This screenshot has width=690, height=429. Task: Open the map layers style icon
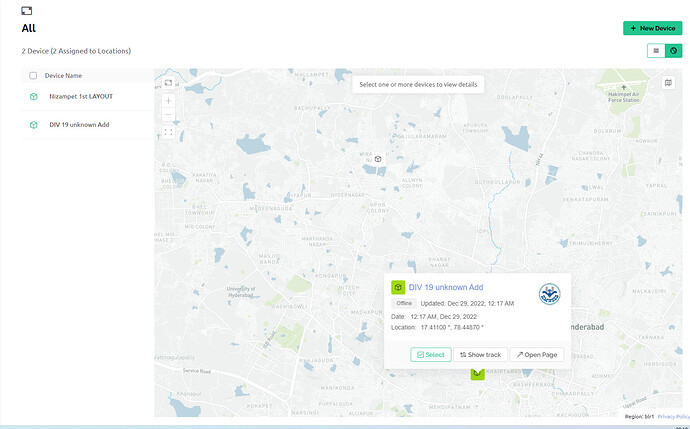668,83
